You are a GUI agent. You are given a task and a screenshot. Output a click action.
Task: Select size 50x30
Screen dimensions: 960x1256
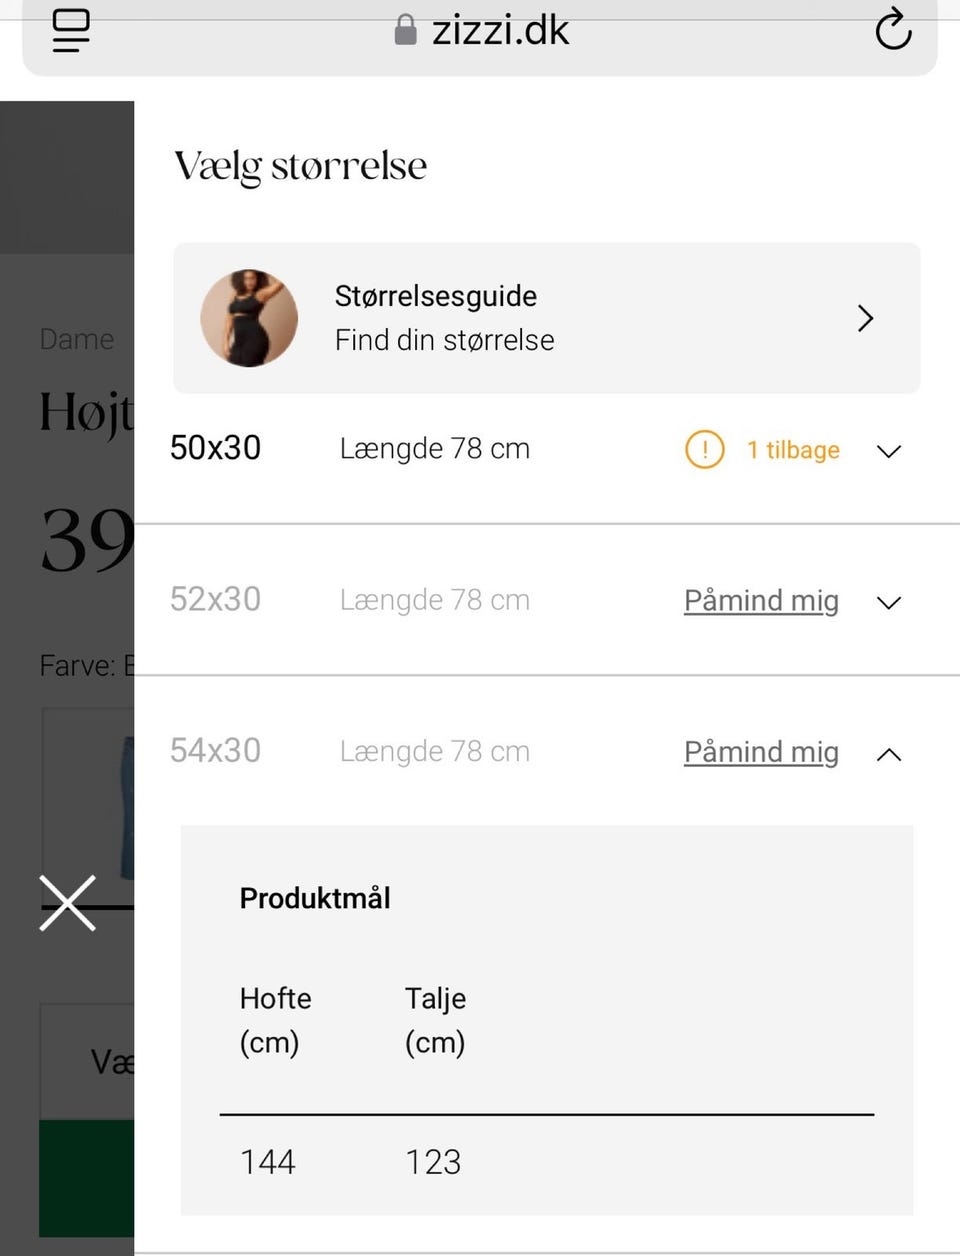tap(215, 448)
